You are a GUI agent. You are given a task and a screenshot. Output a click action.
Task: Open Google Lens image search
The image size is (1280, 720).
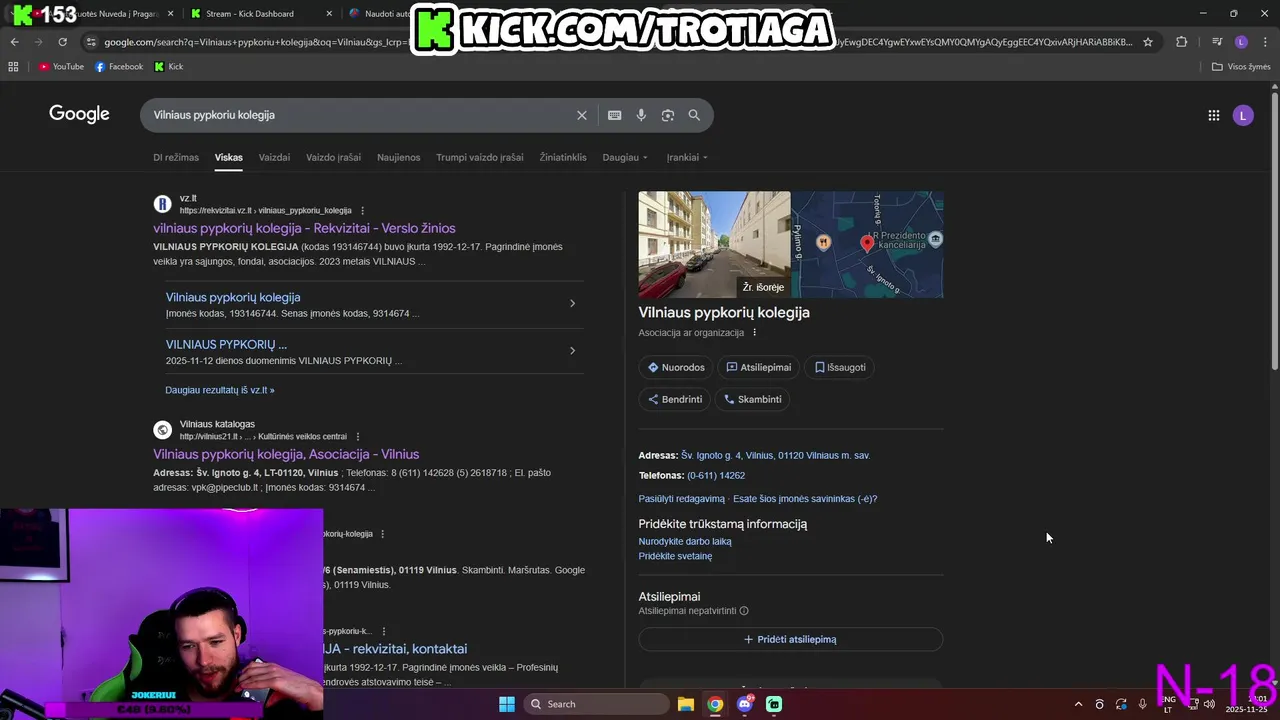668,115
